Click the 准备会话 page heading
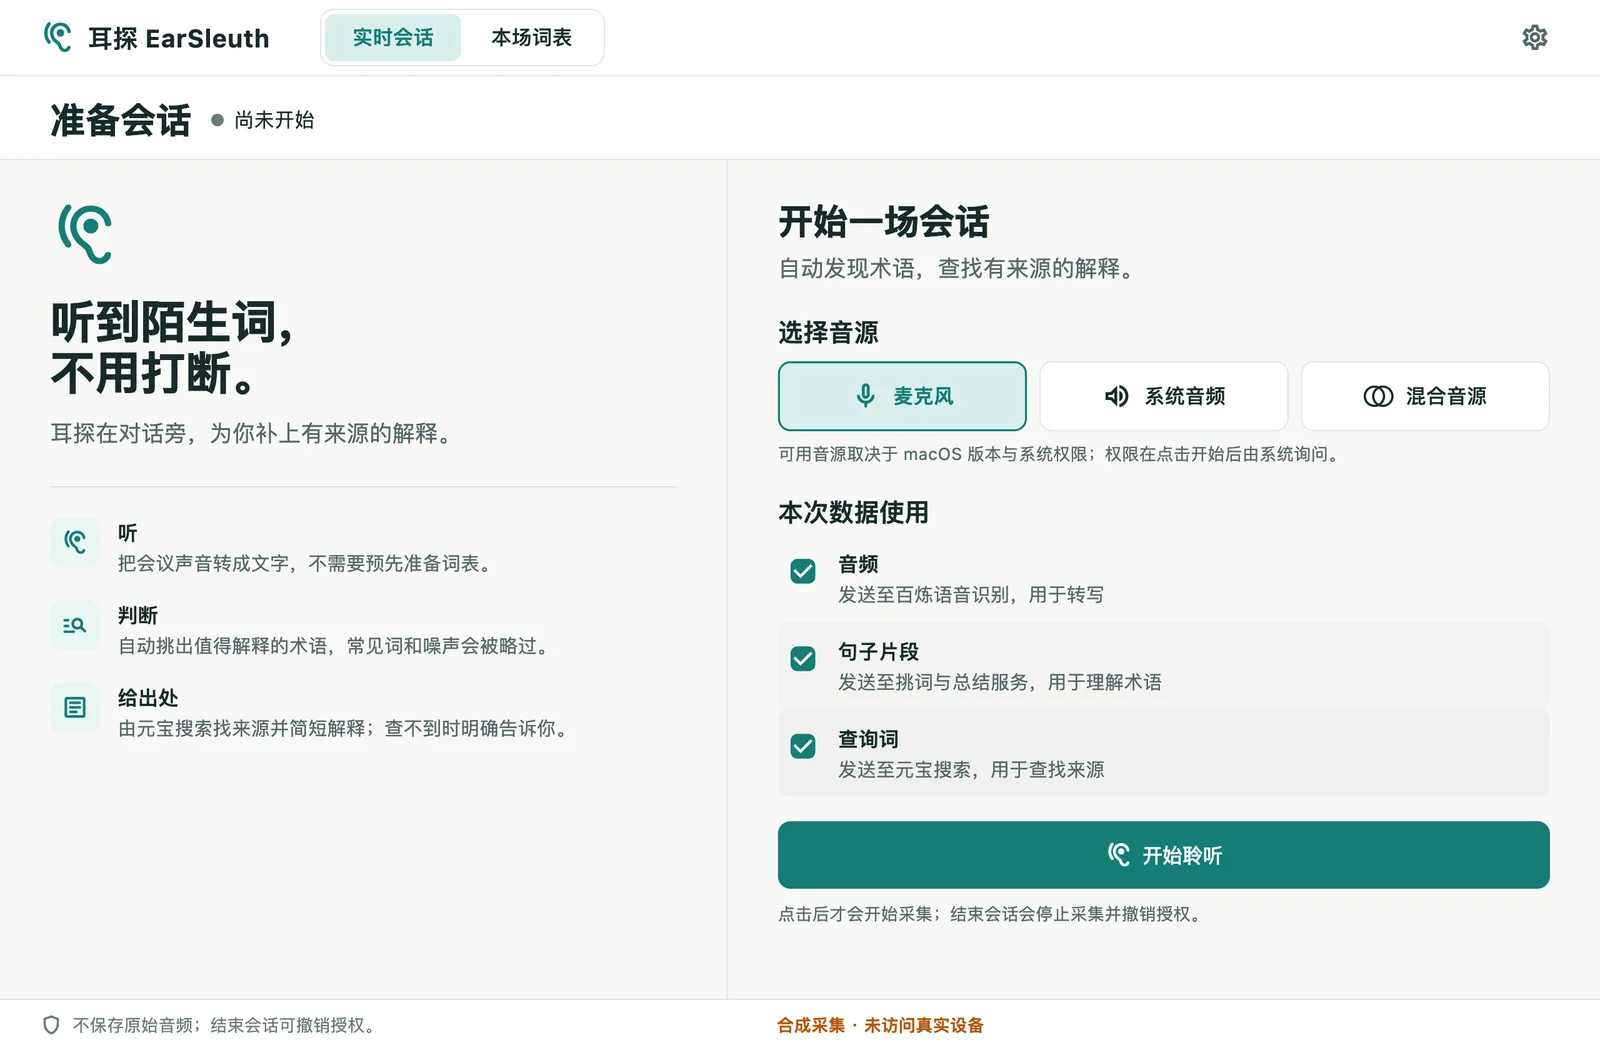 pos(121,120)
